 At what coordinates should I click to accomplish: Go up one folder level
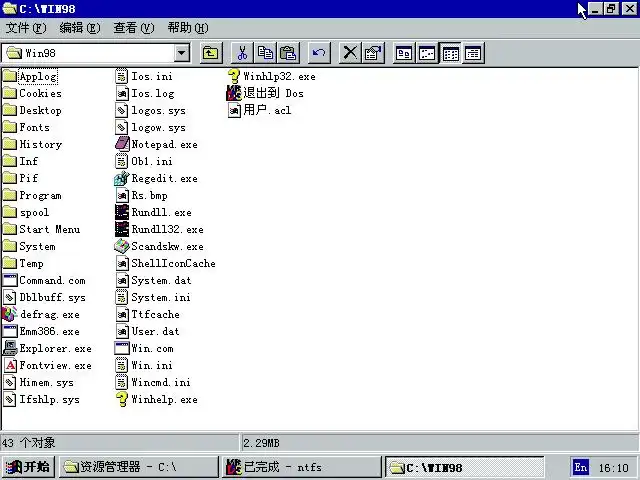click(211, 53)
